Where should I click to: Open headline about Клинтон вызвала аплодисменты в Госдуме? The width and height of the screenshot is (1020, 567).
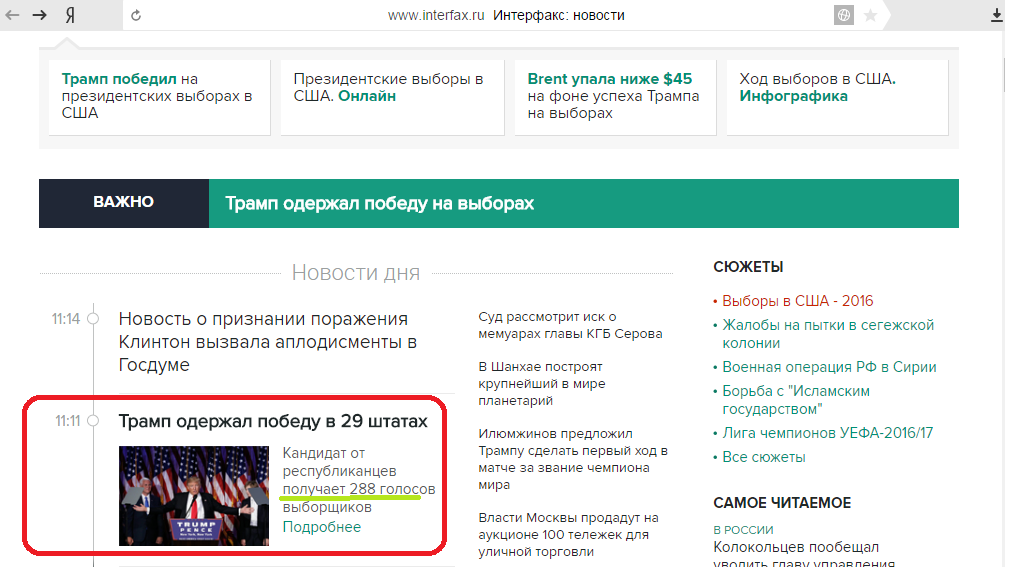pyautogui.click(x=267, y=342)
